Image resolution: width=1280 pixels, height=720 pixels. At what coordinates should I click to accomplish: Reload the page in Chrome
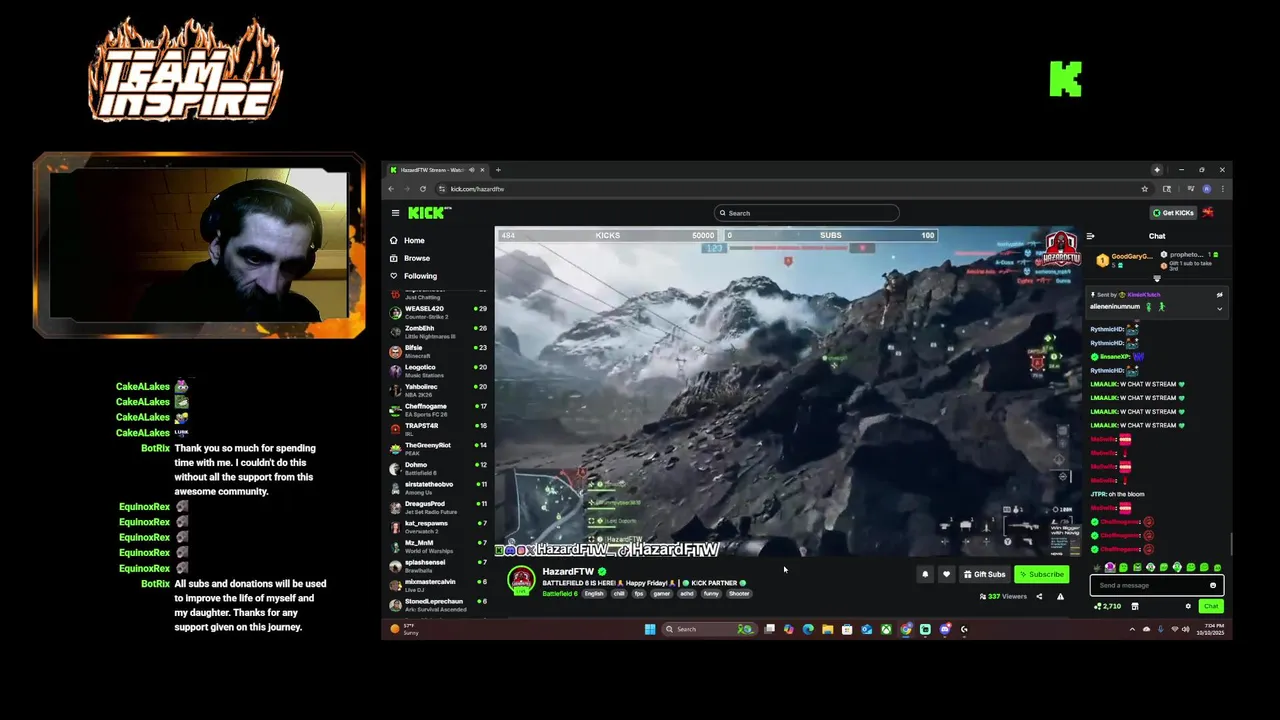coord(423,189)
